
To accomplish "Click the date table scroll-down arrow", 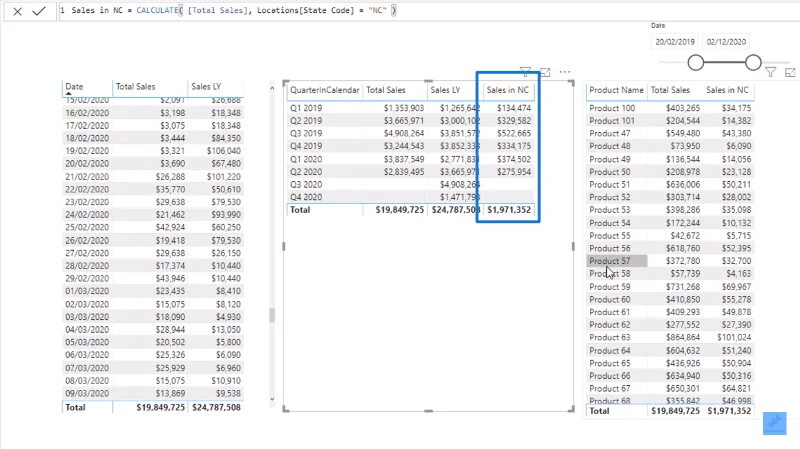I will (x=272, y=399).
